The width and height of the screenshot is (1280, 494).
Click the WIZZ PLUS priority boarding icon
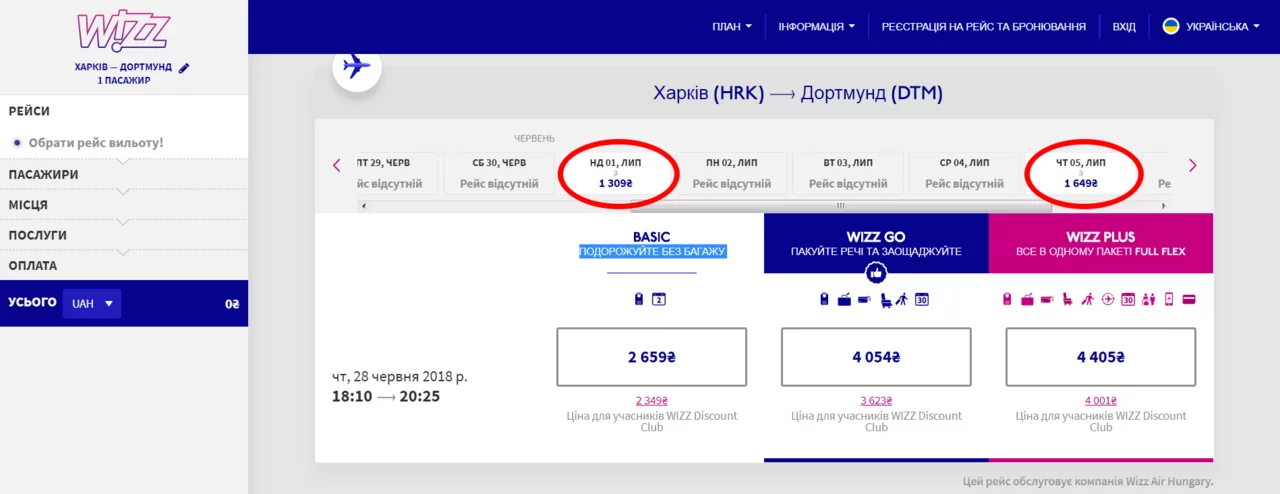pyautogui.click(x=1087, y=298)
